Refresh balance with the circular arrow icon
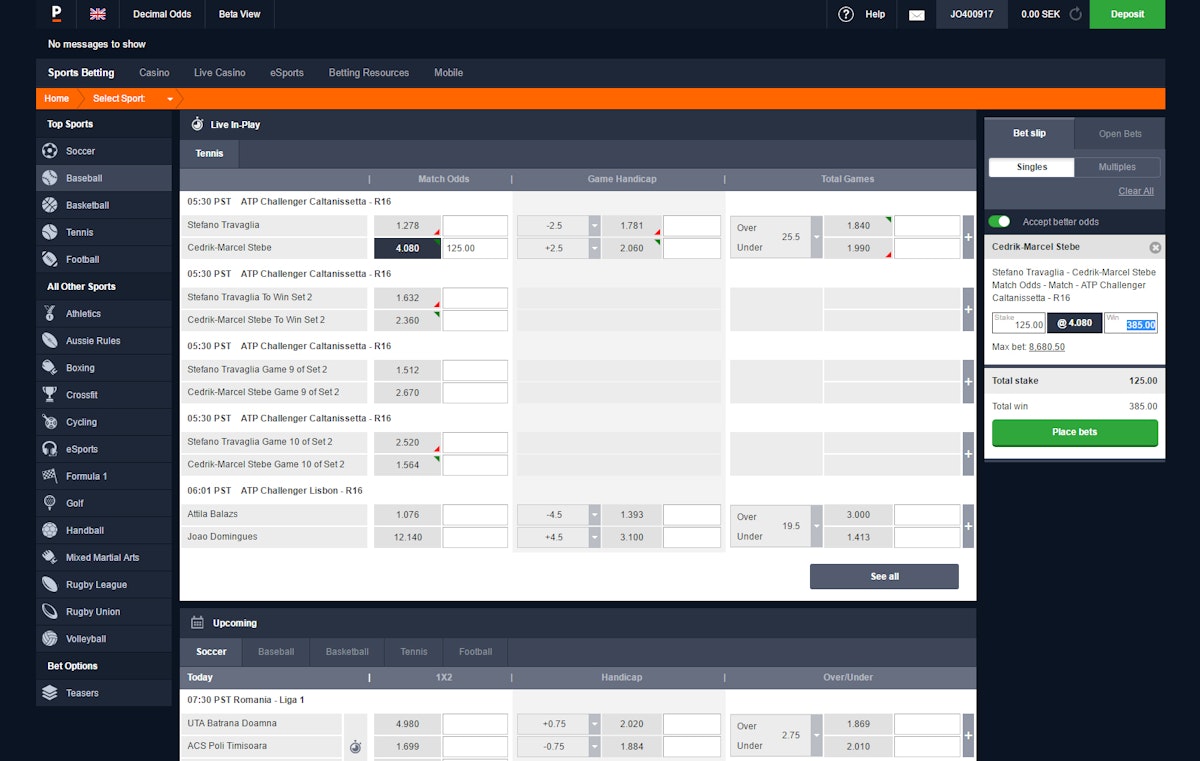The width and height of the screenshot is (1200, 761). tap(1076, 14)
